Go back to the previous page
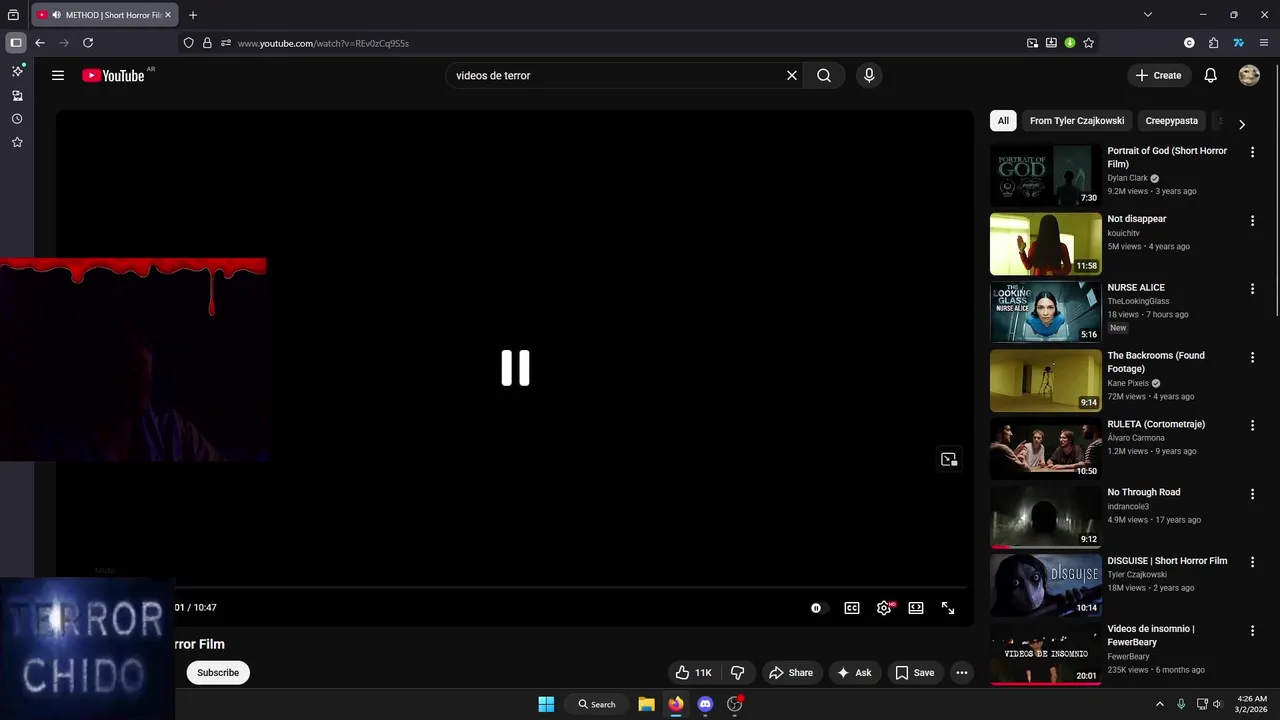Screen dimensions: 1280x720 pos(40,43)
